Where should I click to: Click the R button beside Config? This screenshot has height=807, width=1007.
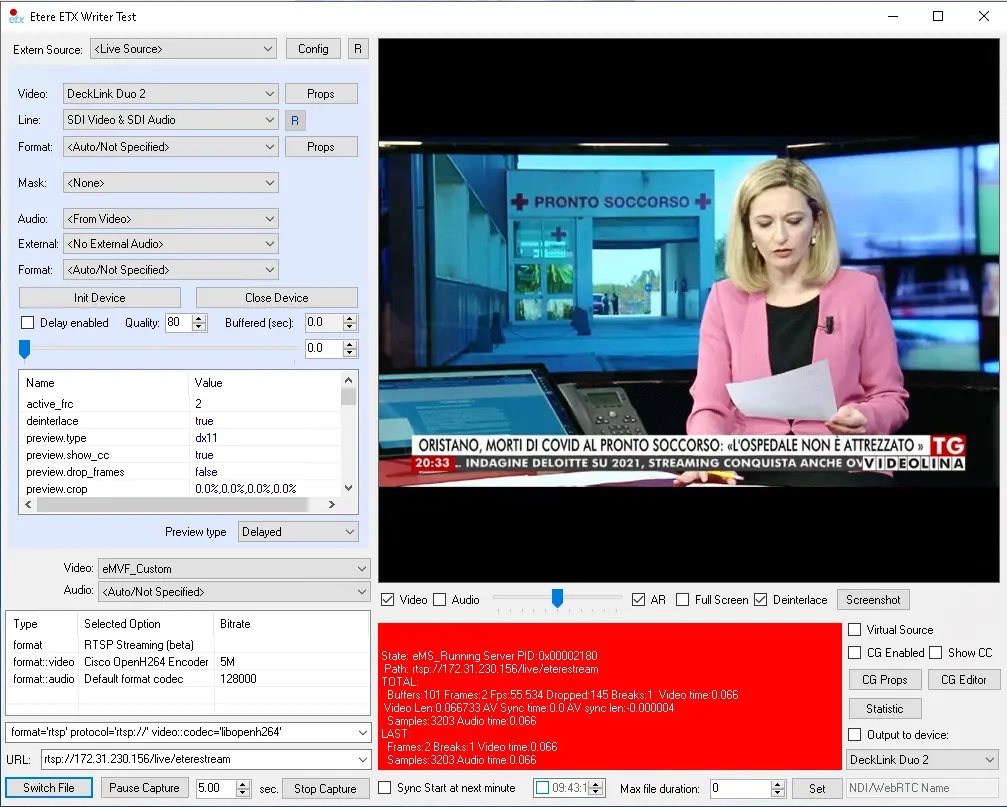click(x=358, y=49)
